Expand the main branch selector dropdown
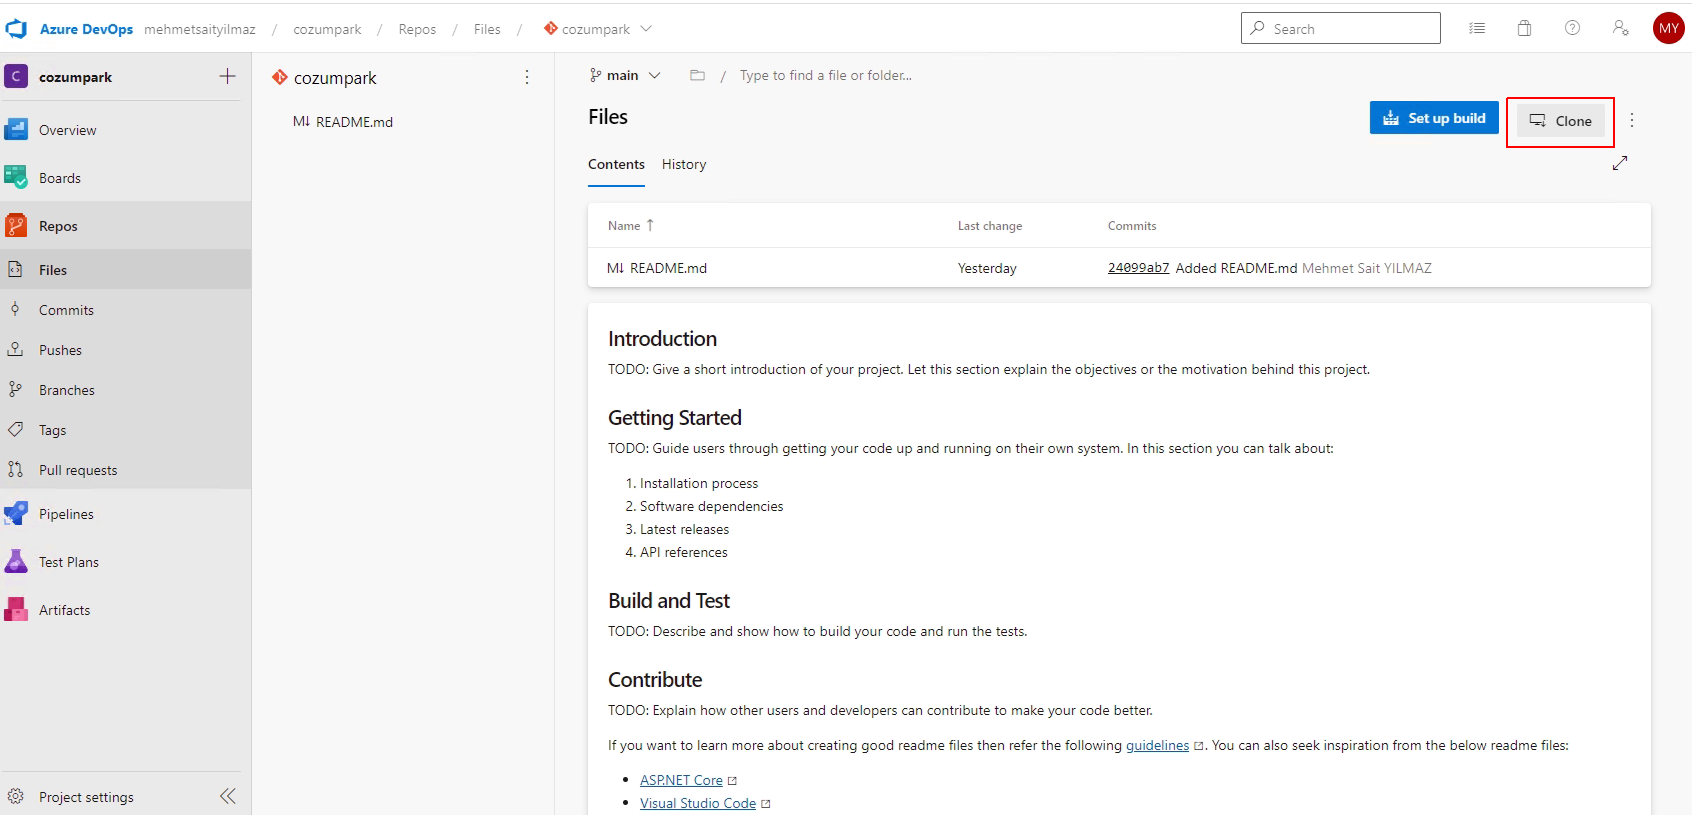 (625, 75)
